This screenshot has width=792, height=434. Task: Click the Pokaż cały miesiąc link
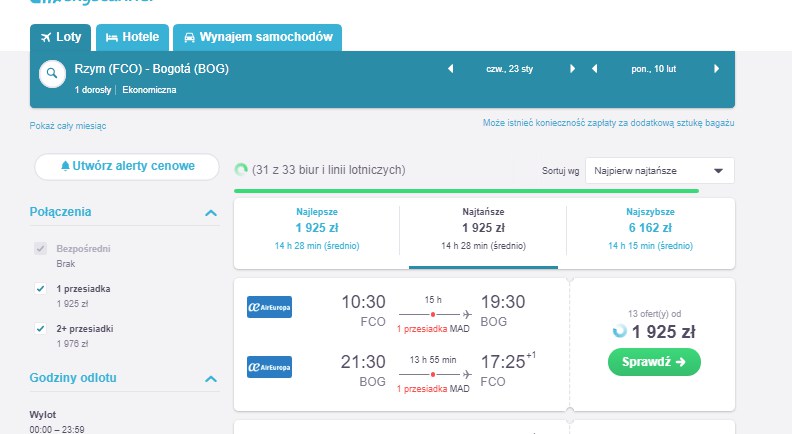click(x=68, y=126)
